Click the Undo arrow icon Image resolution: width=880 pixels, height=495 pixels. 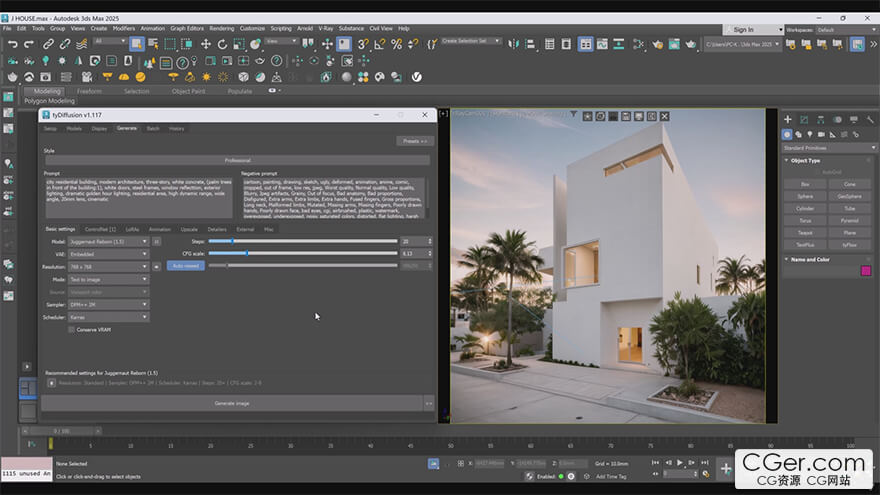(x=12, y=44)
